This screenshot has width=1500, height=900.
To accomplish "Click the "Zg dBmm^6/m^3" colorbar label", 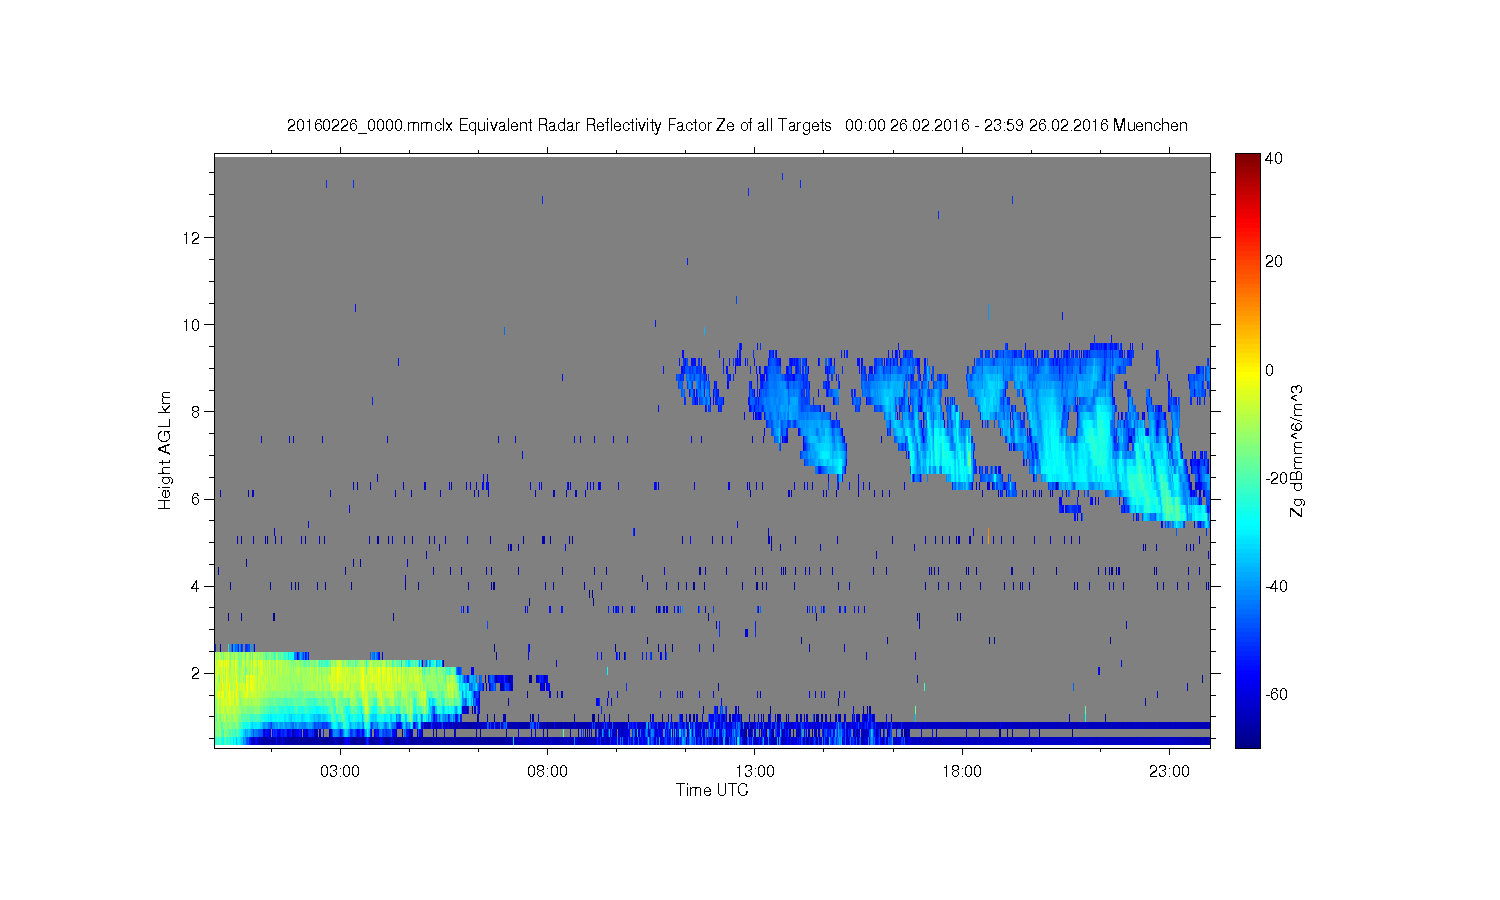I will (1297, 451).
